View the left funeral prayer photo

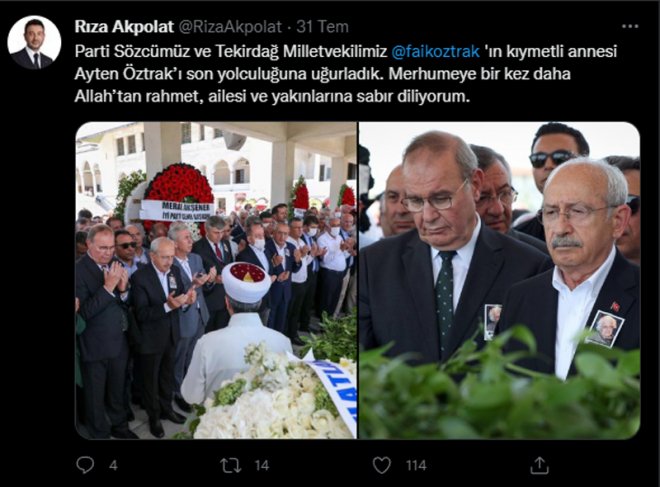[216, 280]
